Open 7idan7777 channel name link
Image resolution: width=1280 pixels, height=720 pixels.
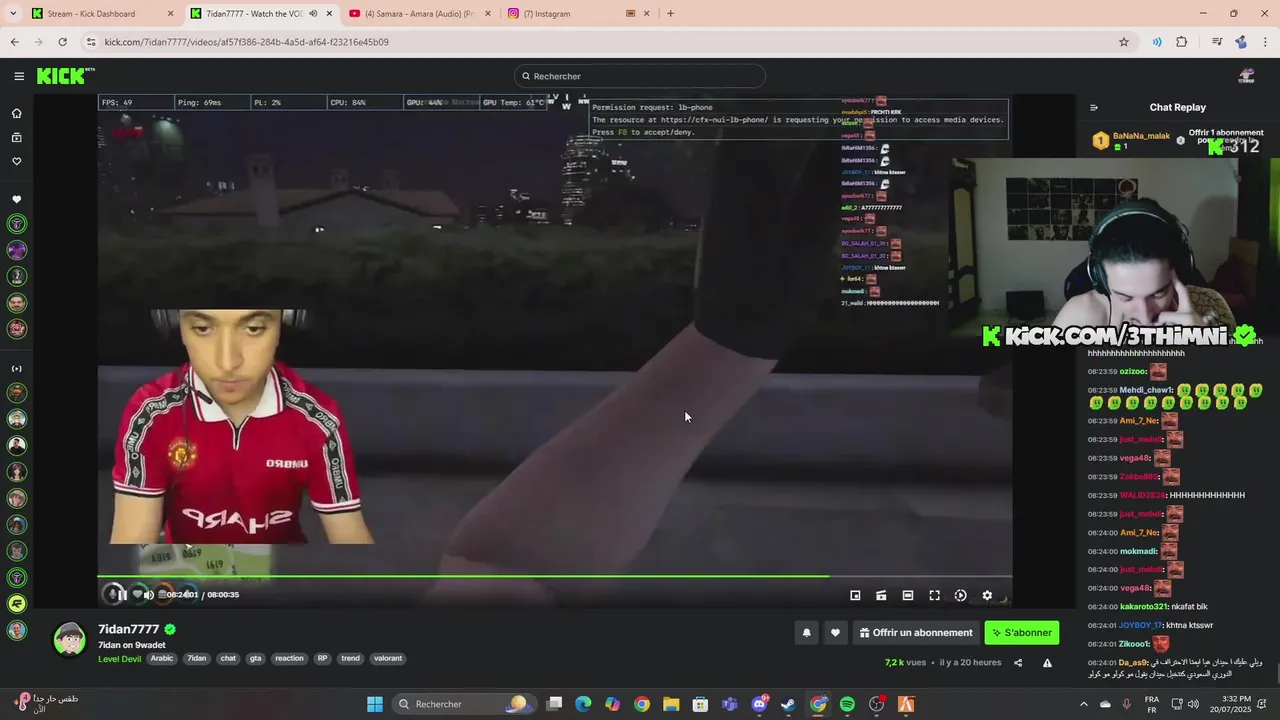pyautogui.click(x=128, y=629)
